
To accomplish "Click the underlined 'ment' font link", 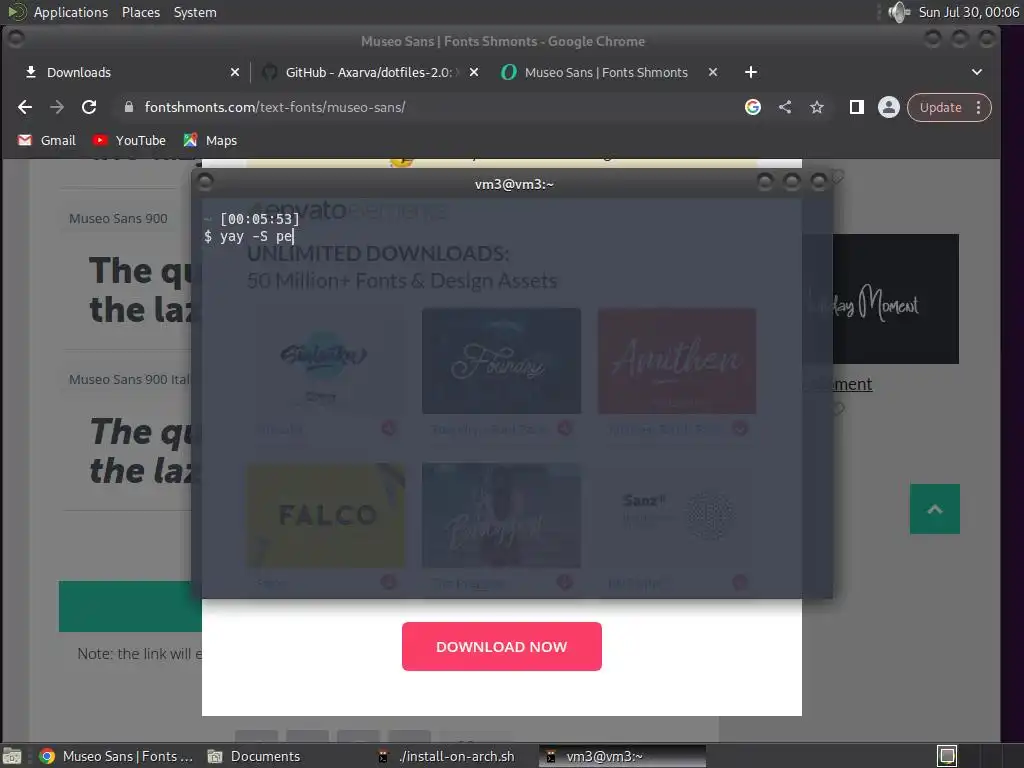I will (x=852, y=385).
